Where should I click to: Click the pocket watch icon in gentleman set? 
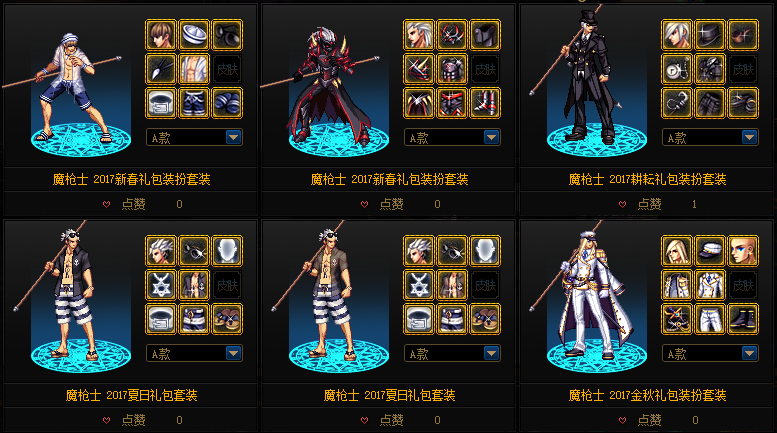click(676, 69)
